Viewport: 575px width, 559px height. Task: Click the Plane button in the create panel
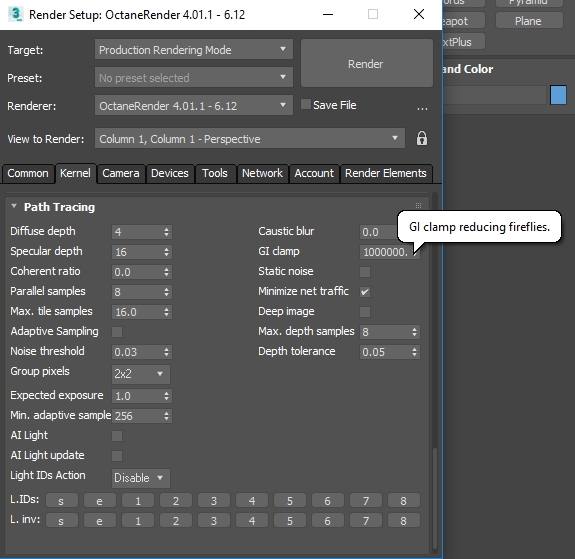click(528, 21)
